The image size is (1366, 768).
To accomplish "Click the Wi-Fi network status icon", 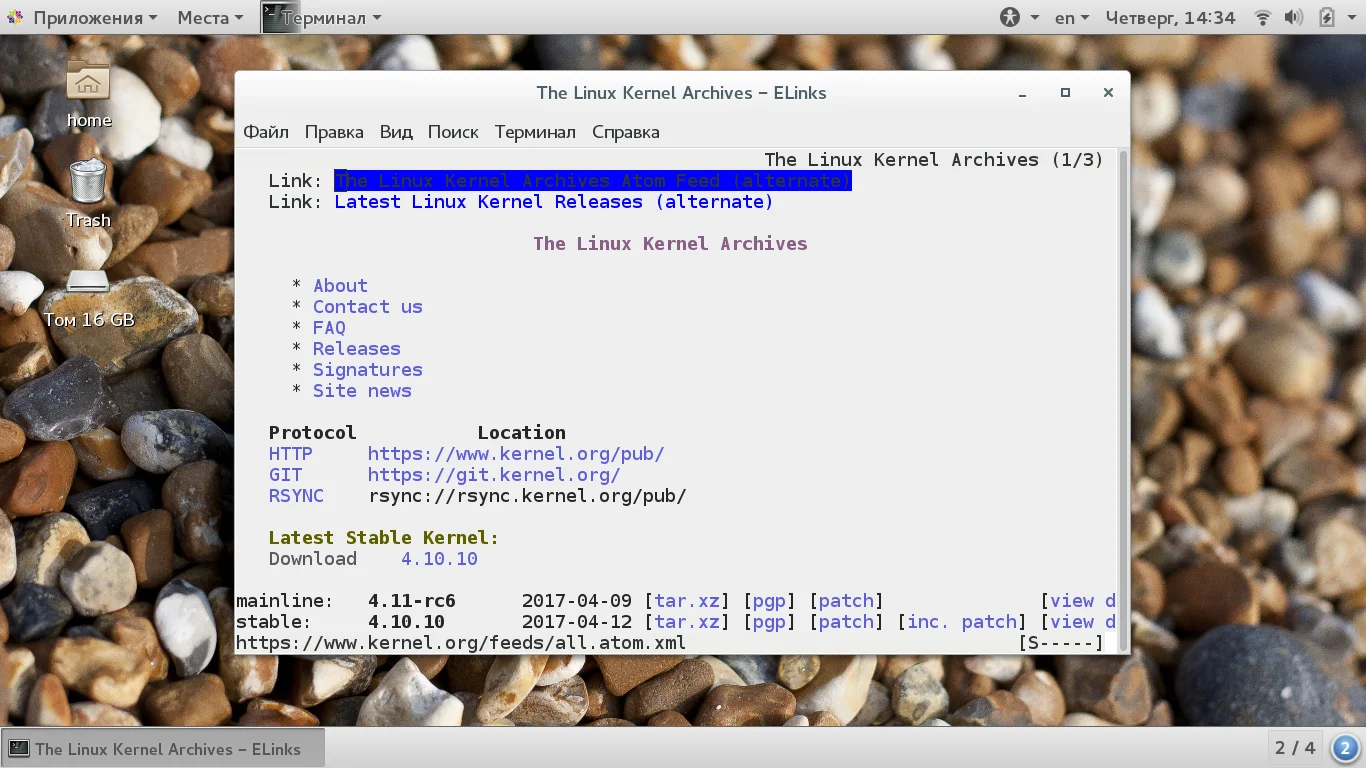I will pyautogui.click(x=1263, y=18).
